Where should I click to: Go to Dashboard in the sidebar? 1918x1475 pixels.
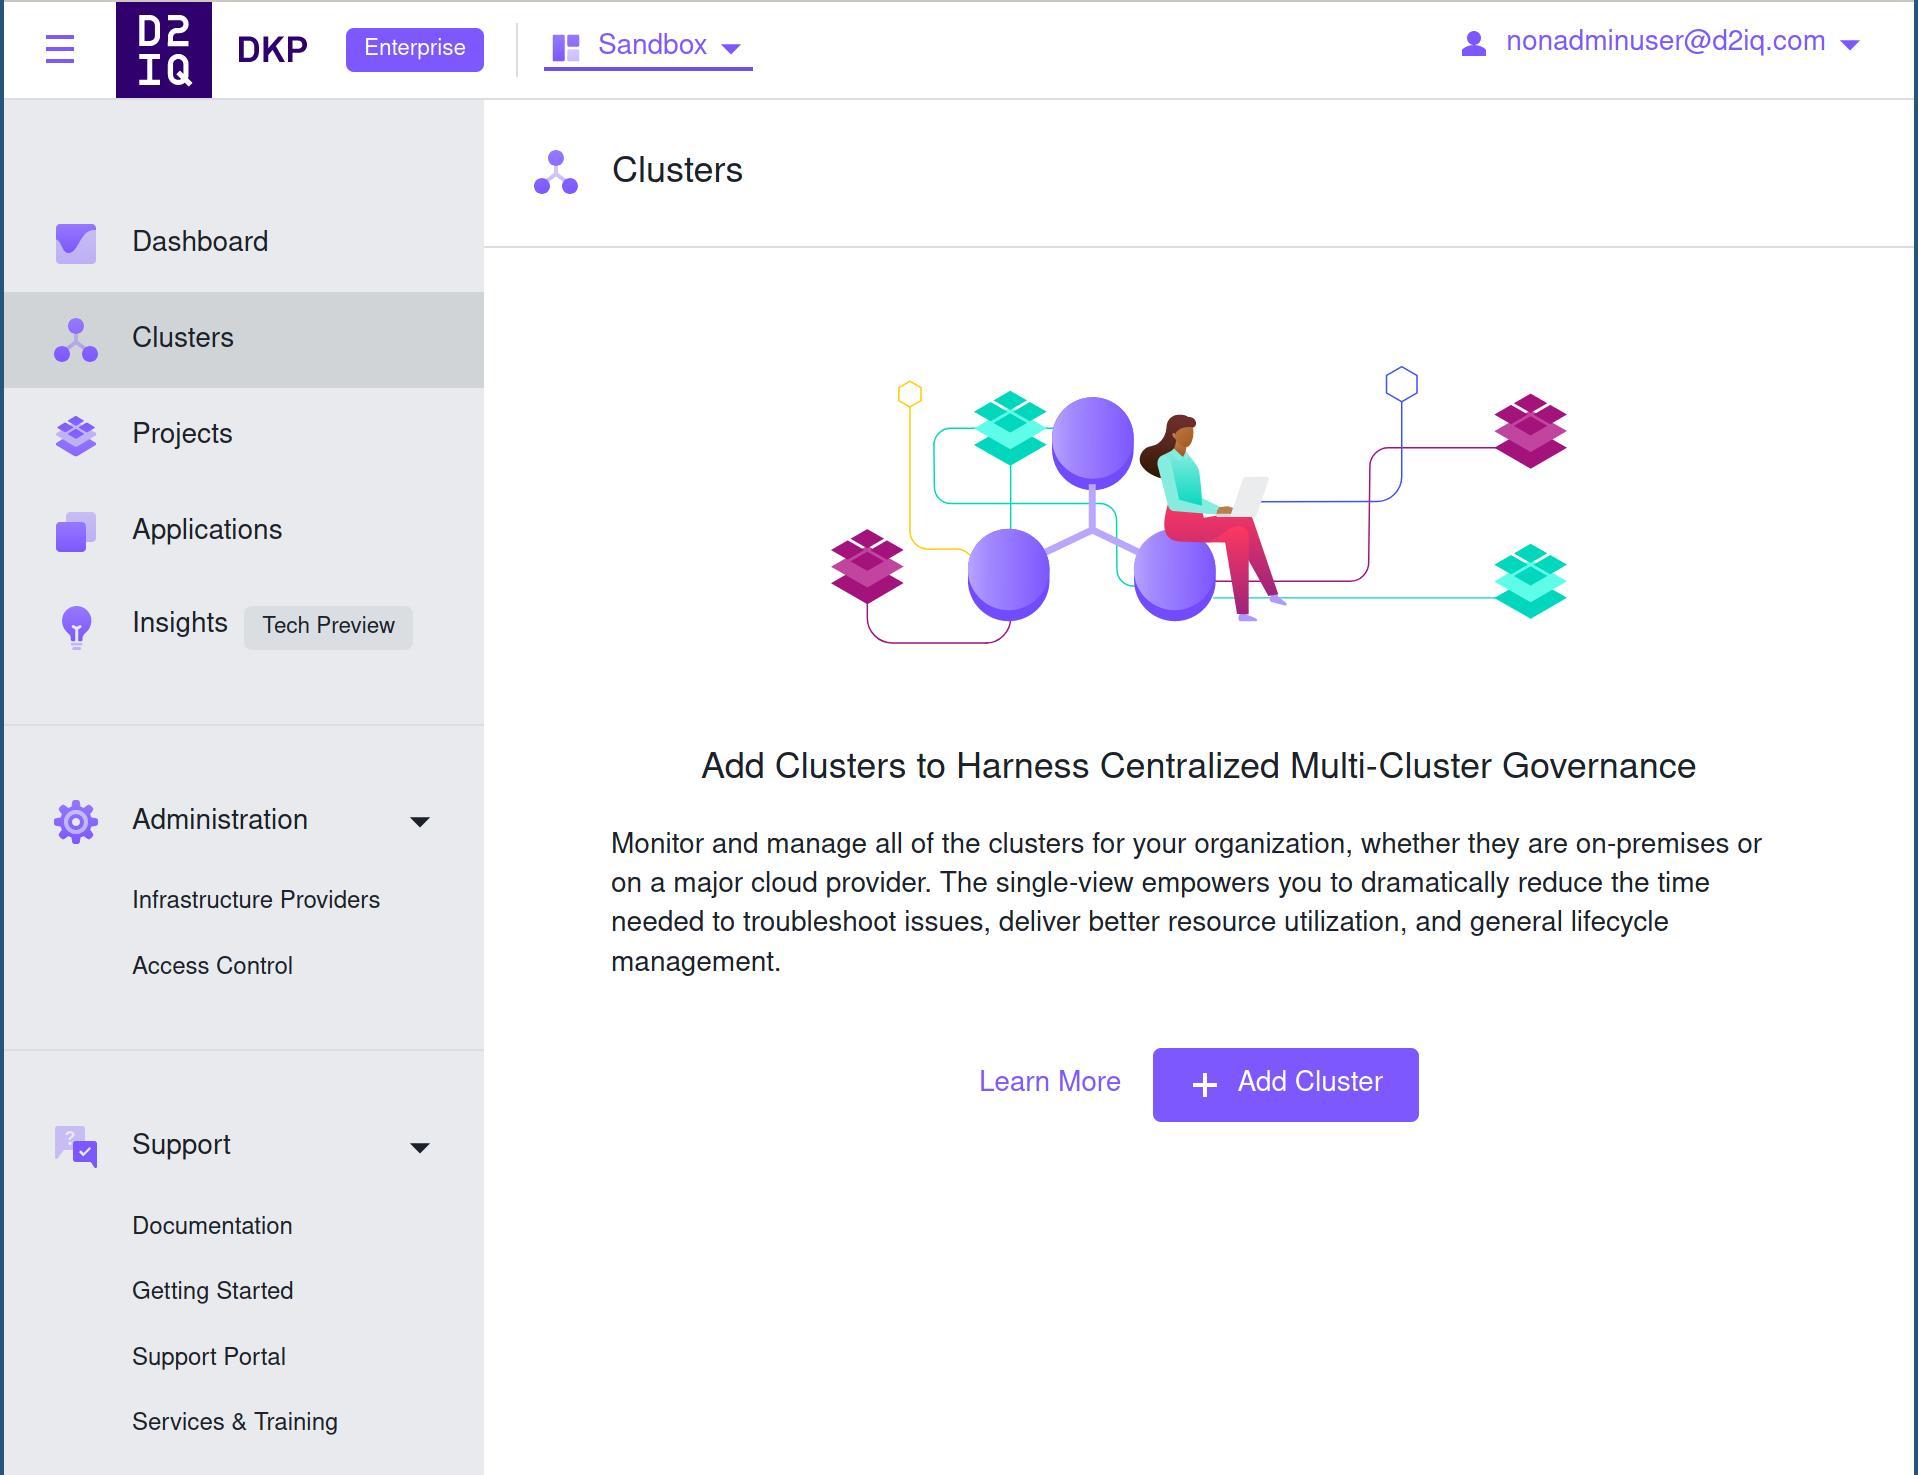pyautogui.click(x=244, y=243)
